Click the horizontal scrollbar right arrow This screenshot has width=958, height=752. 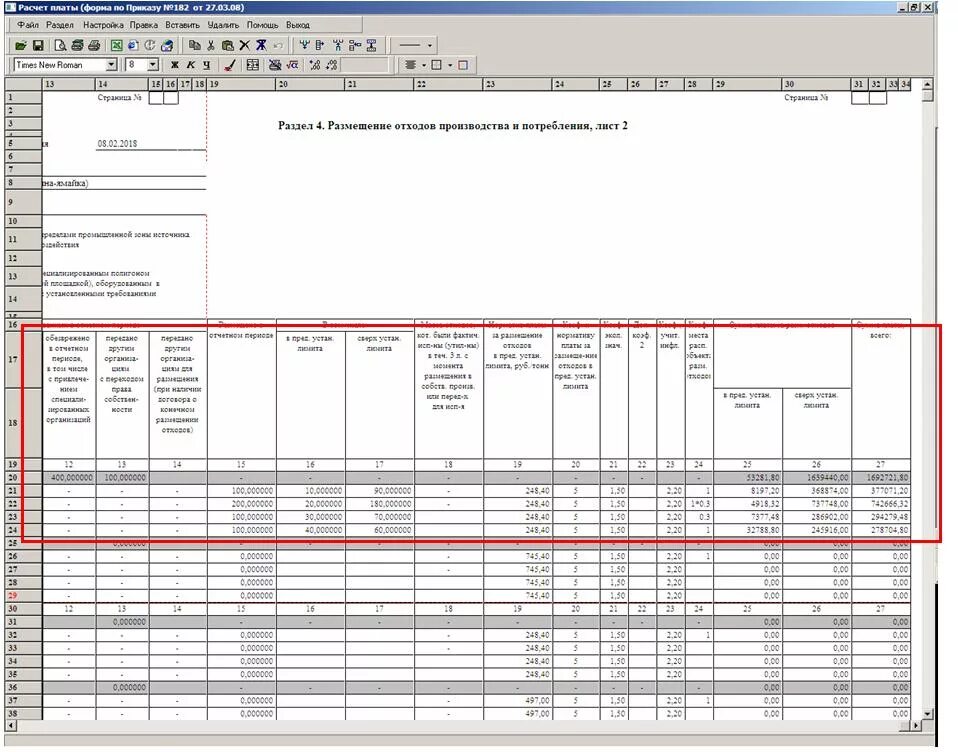pyautogui.click(x=915, y=726)
